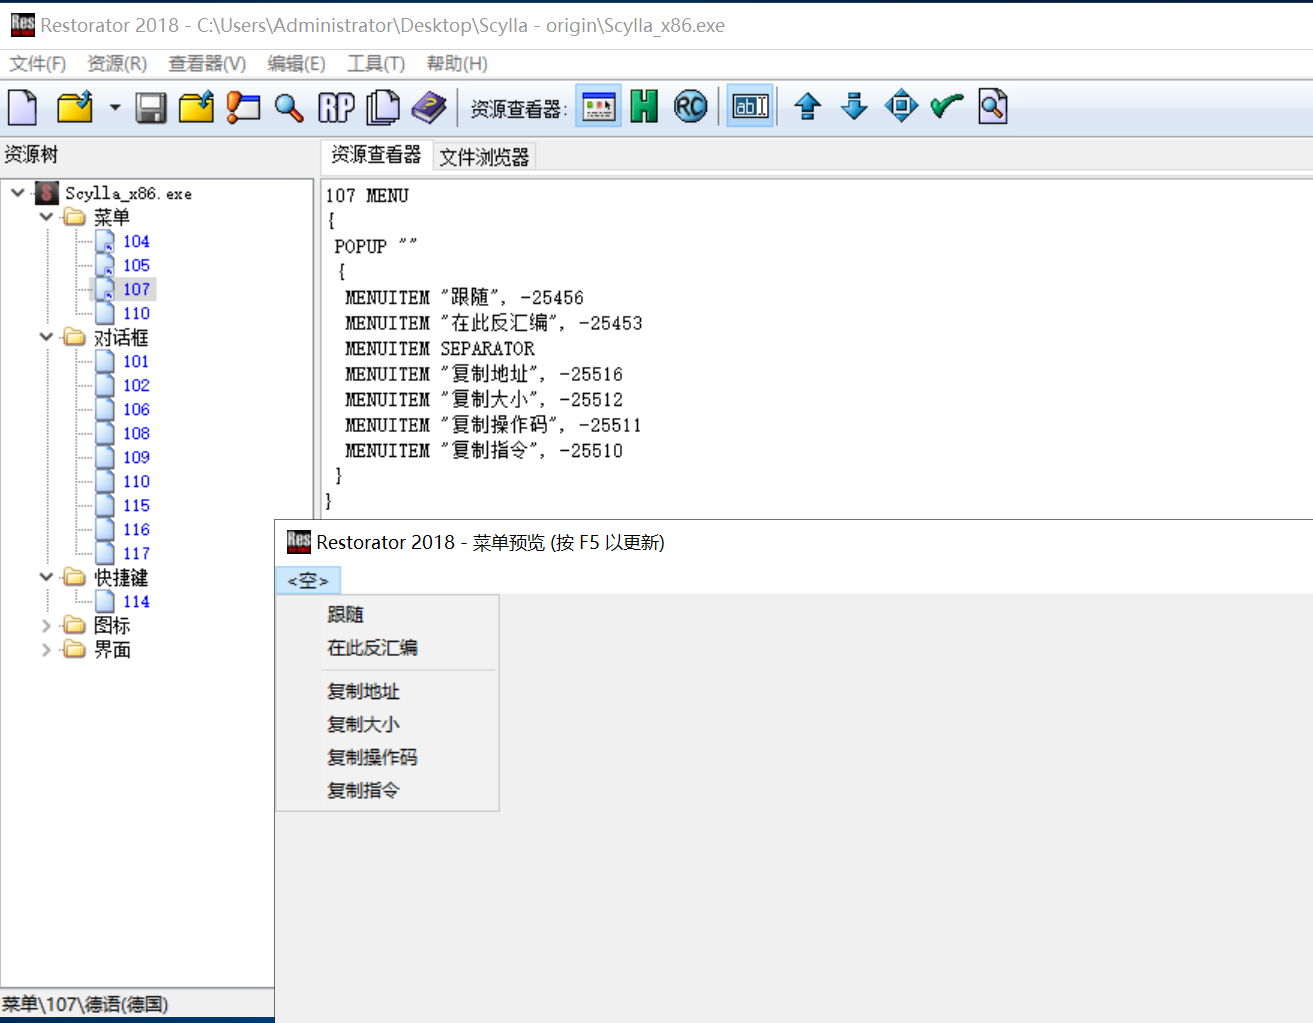Viewport: 1313px width, 1023px height.
Task: Select accelerator resource 114
Action: point(136,601)
